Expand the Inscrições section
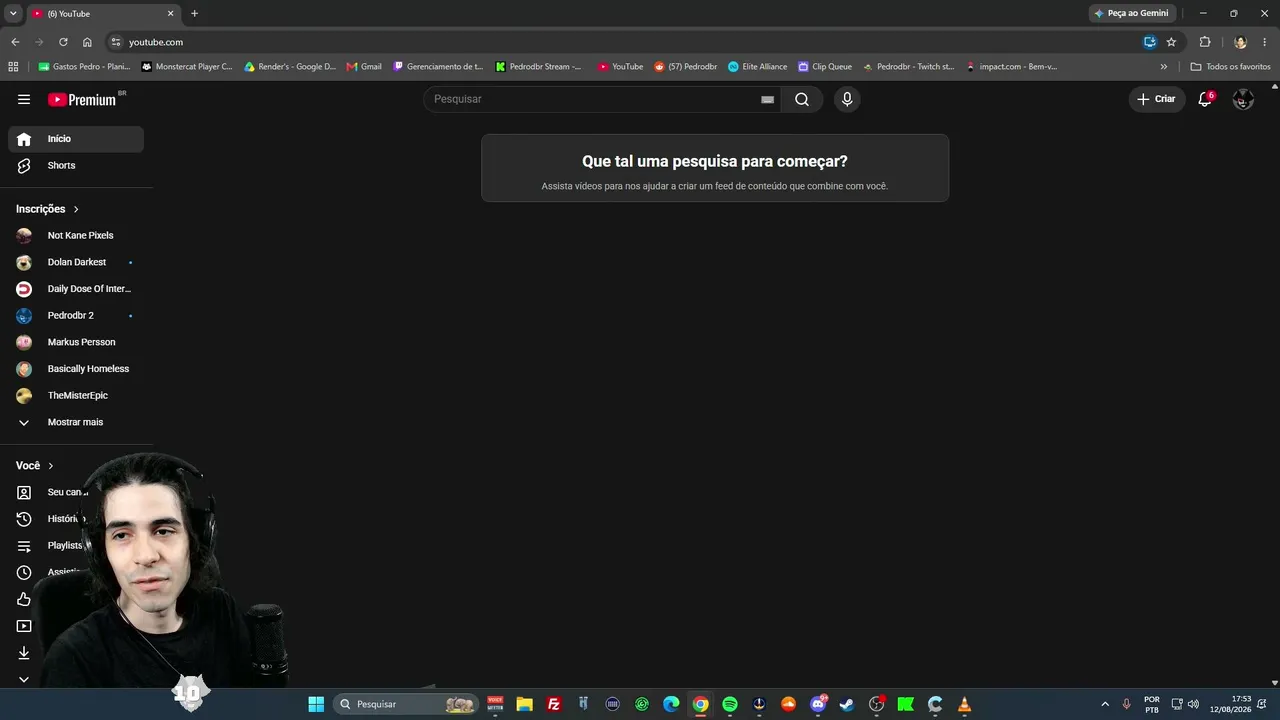This screenshot has width=1280, height=720. [48, 209]
